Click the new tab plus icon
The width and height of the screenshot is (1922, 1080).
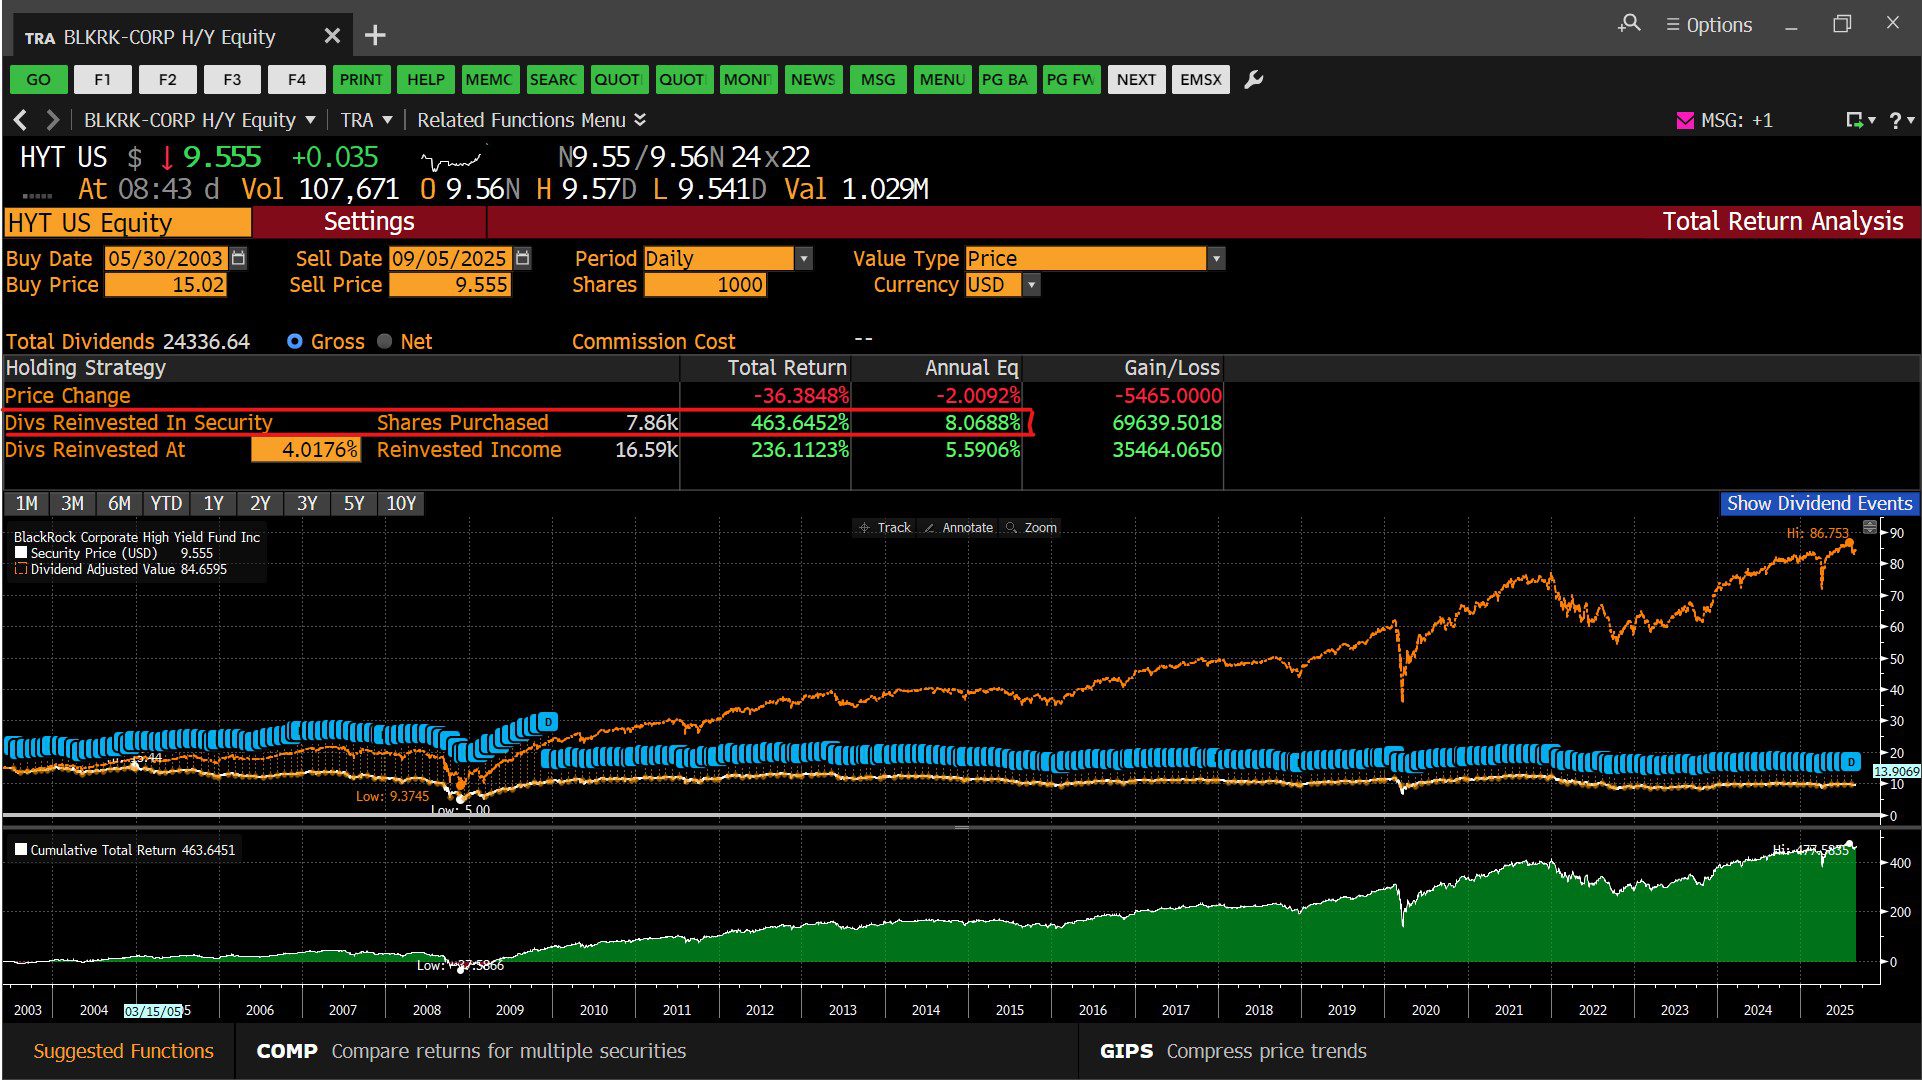click(x=375, y=36)
